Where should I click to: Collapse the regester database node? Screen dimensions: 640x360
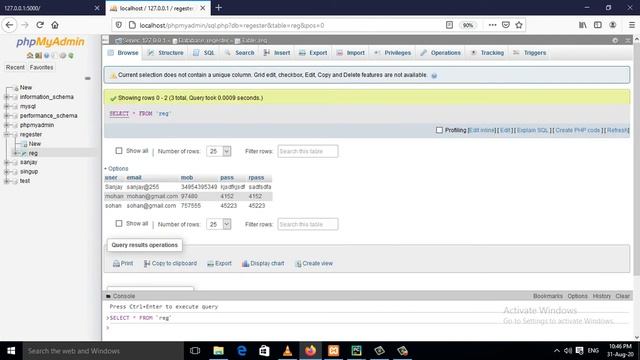tap(7, 134)
